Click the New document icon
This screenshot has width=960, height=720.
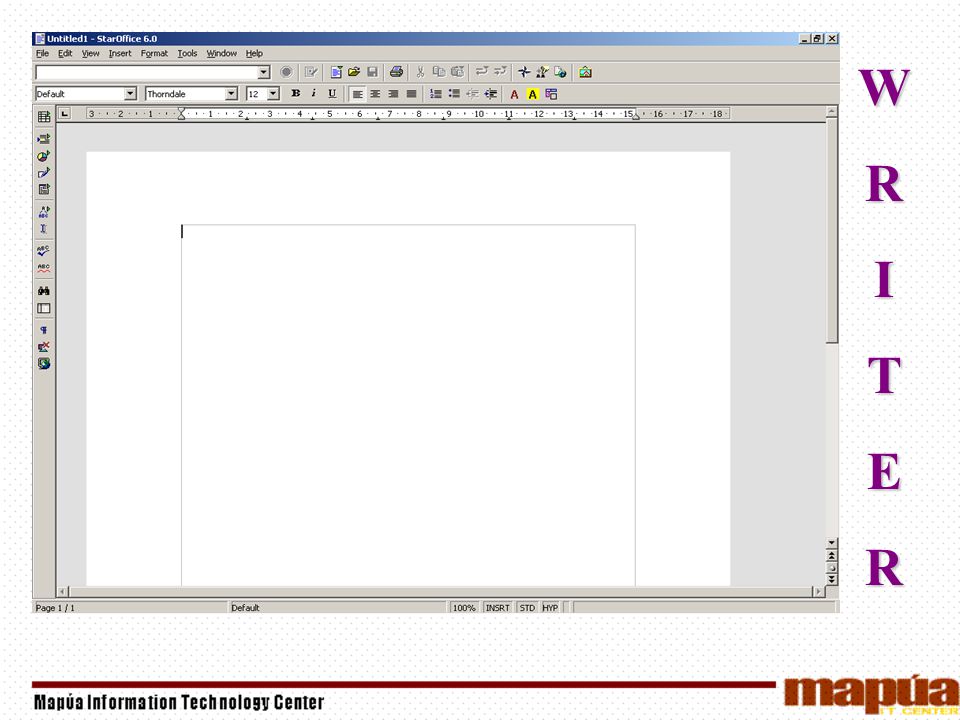click(336, 72)
